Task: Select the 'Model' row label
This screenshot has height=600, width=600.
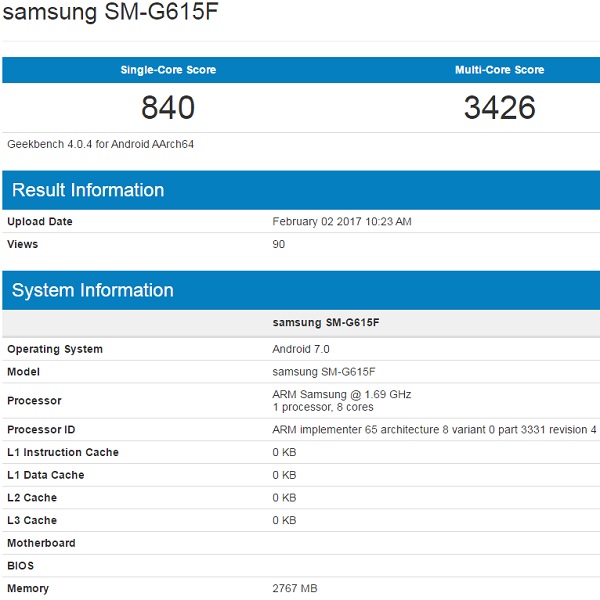Action: tap(23, 372)
